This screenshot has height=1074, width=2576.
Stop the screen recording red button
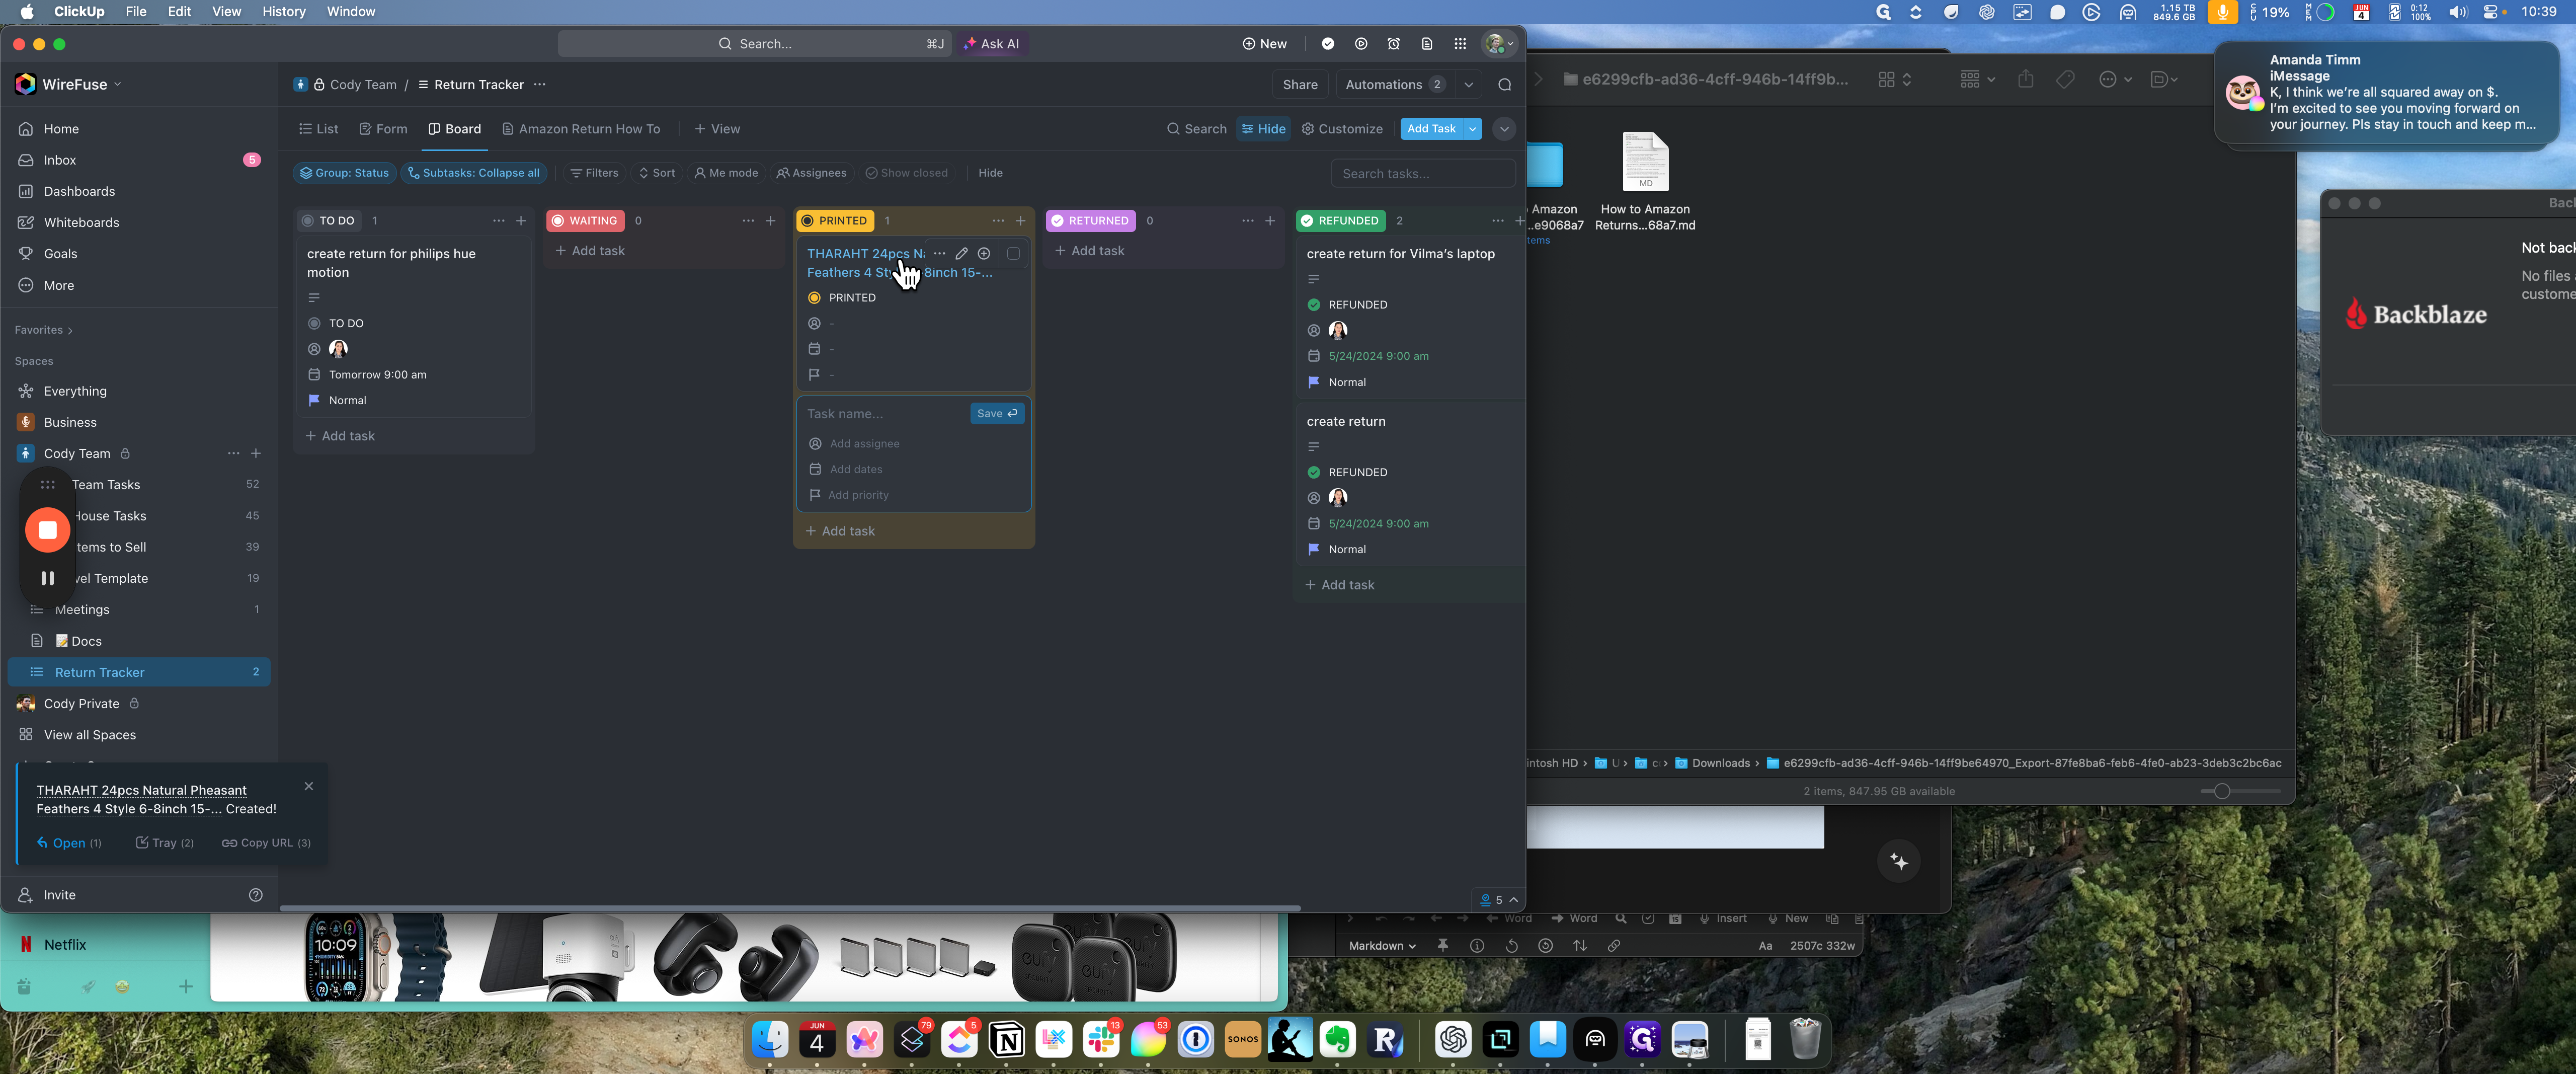[47, 530]
